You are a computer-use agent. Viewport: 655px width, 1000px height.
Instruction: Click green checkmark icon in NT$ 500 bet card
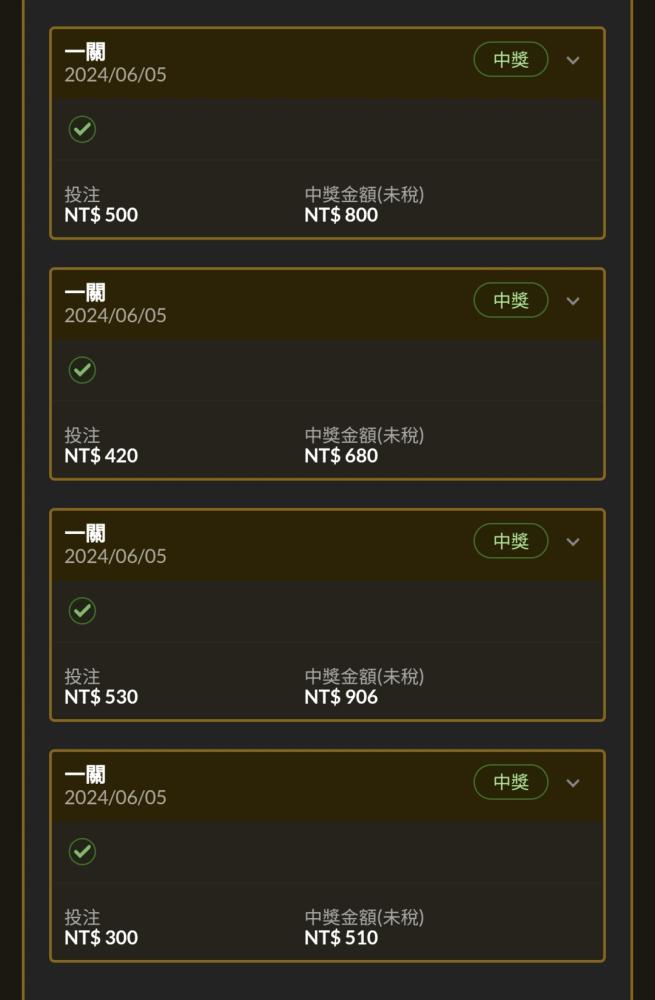tap(82, 129)
